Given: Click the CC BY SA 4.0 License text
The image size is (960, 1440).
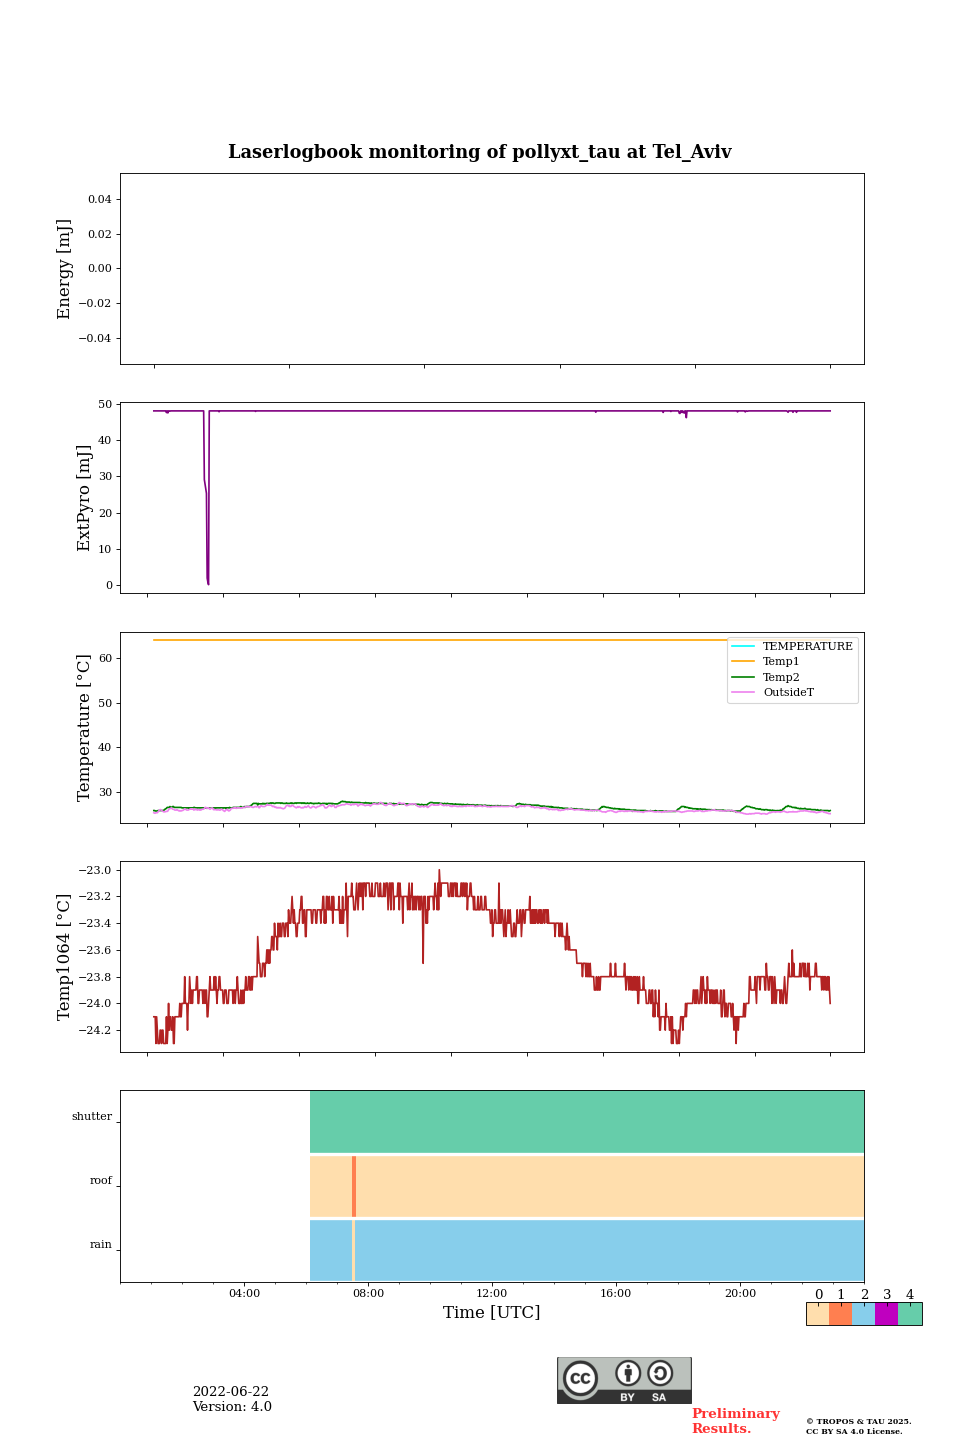Looking at the screenshot, I should pyautogui.click(x=854, y=1431).
